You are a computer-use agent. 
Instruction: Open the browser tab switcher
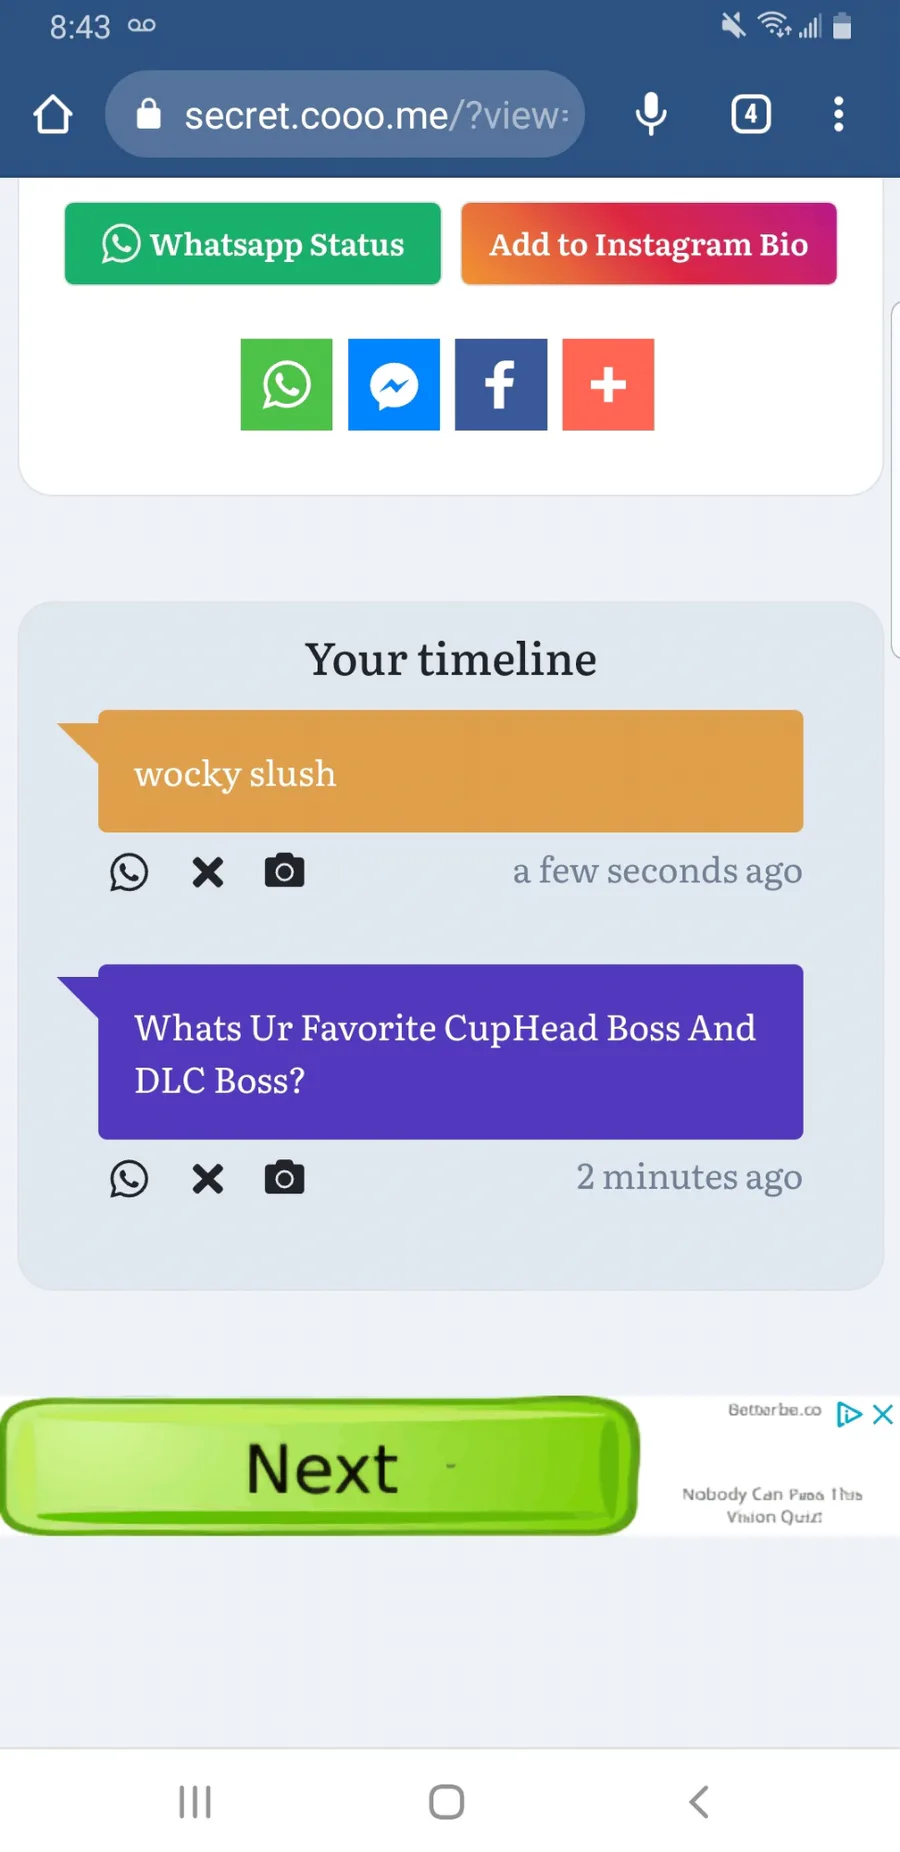751,114
